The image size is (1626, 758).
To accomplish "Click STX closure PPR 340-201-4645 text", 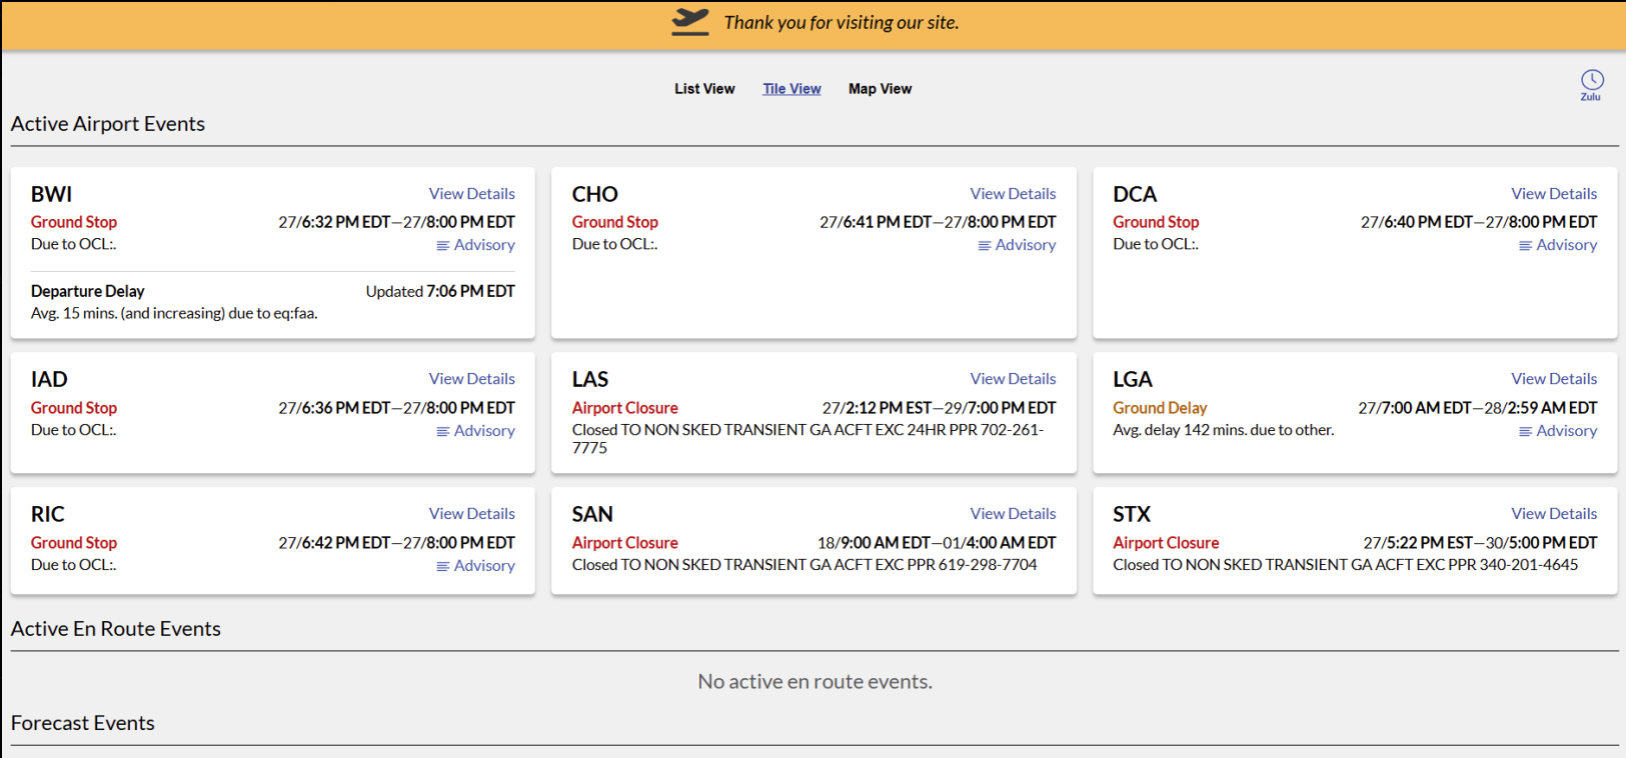I will (x=1345, y=565).
